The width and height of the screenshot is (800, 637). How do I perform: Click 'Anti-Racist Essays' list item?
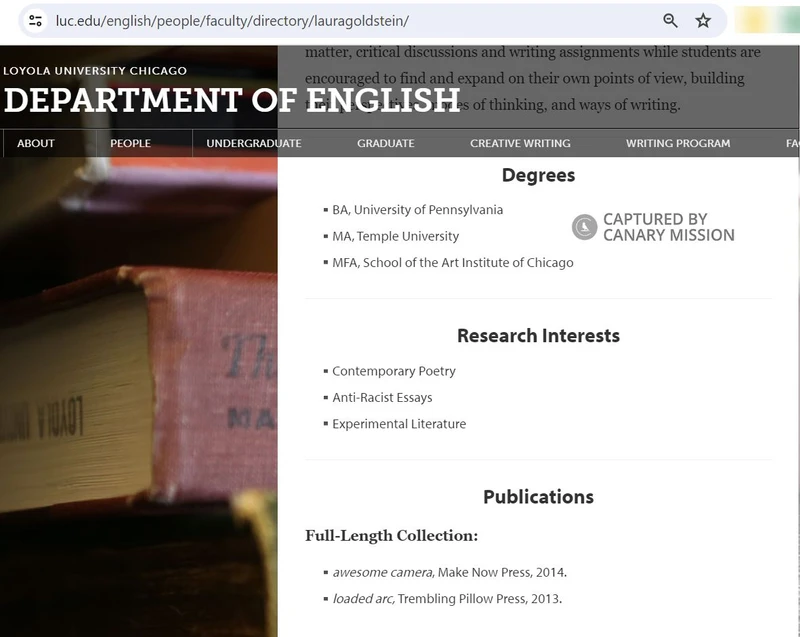[x=382, y=397]
